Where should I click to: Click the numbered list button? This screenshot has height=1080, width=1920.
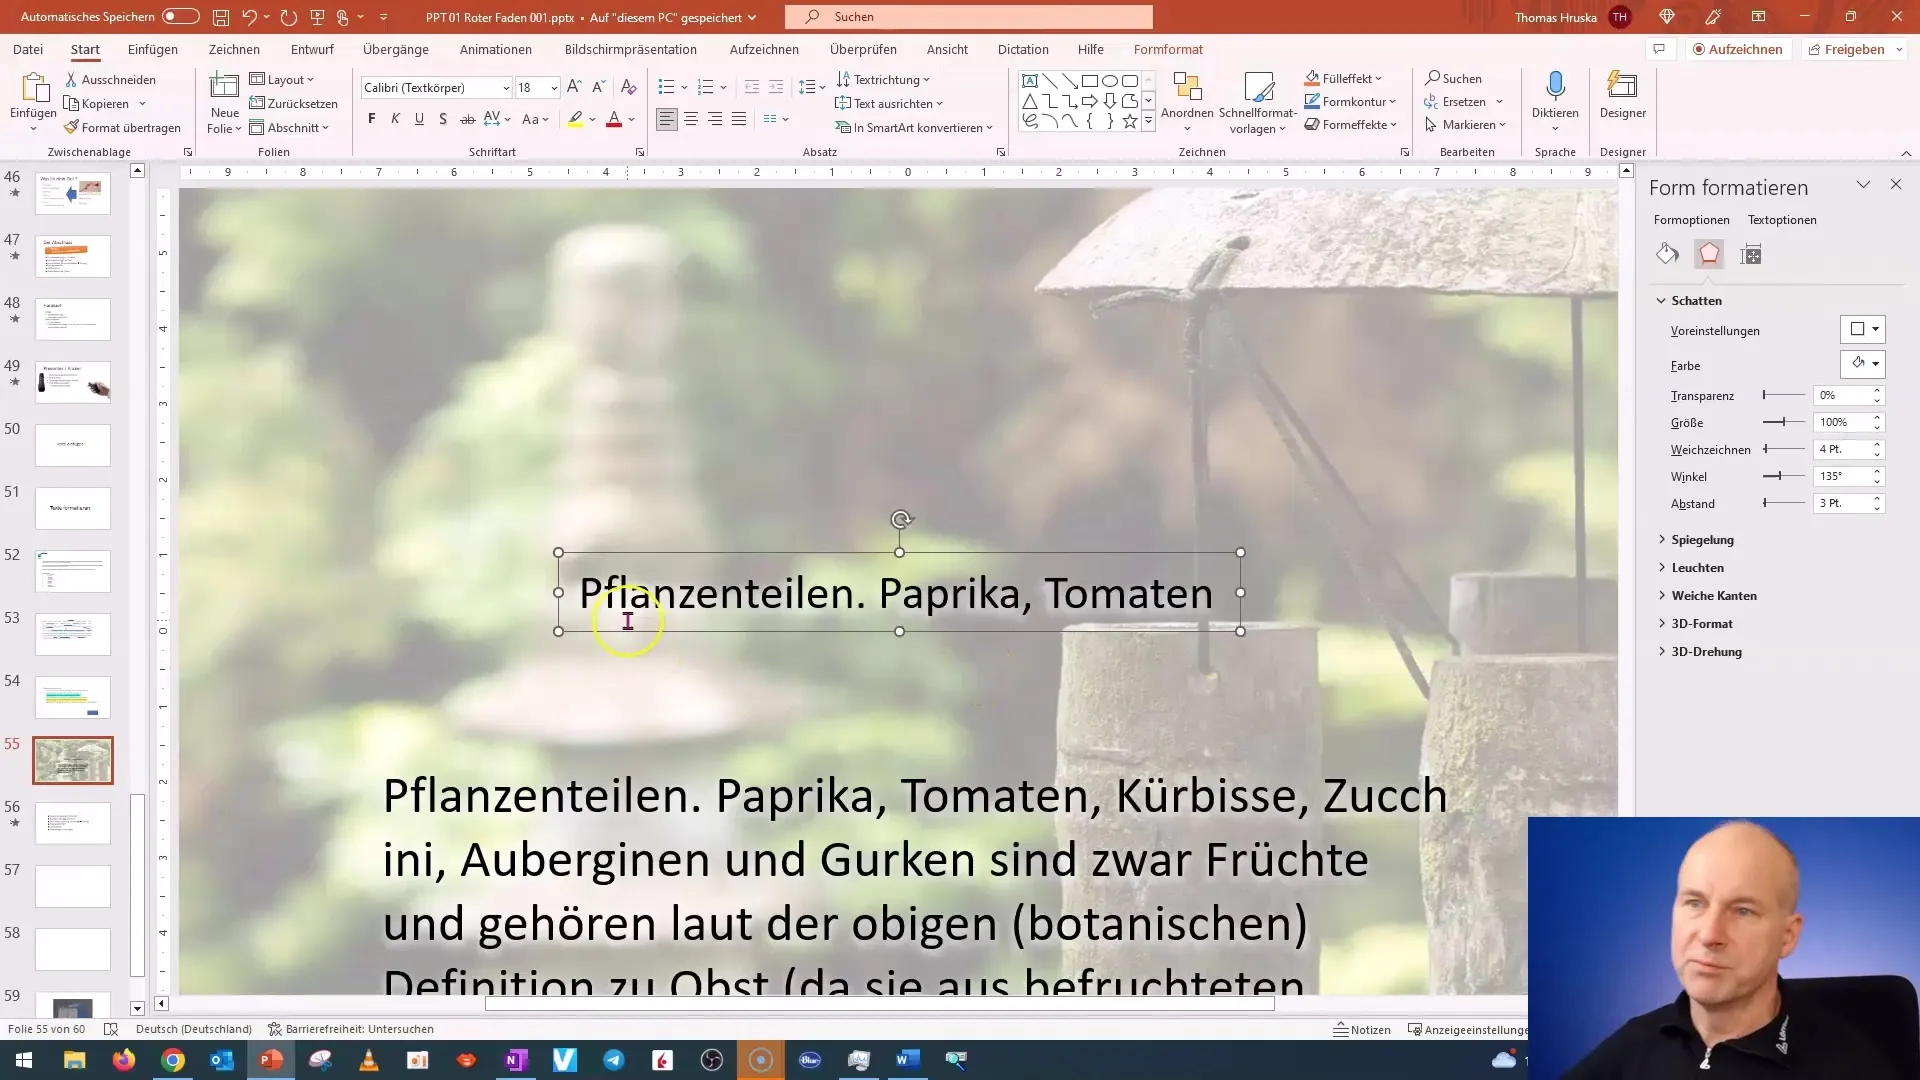click(706, 87)
